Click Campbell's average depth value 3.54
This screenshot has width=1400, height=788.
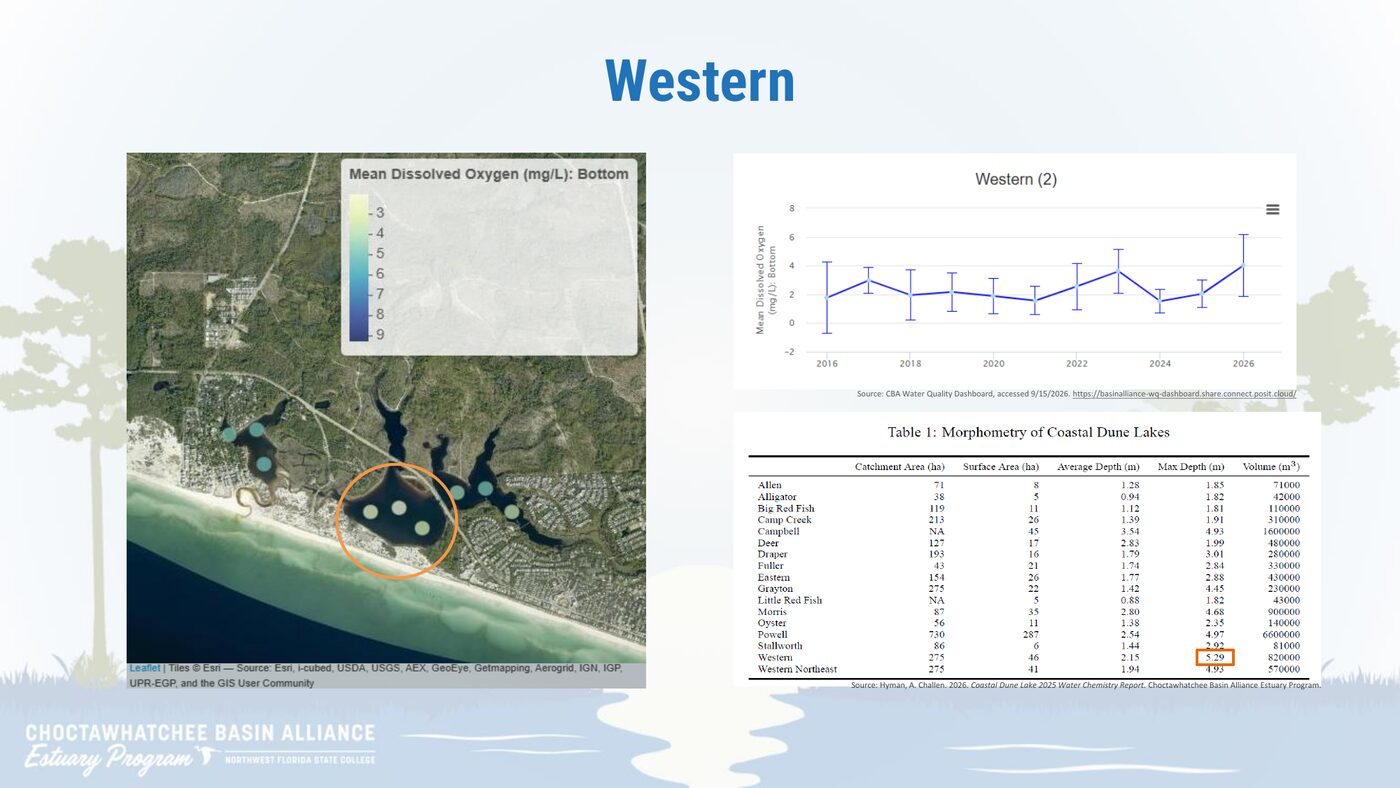1128,531
